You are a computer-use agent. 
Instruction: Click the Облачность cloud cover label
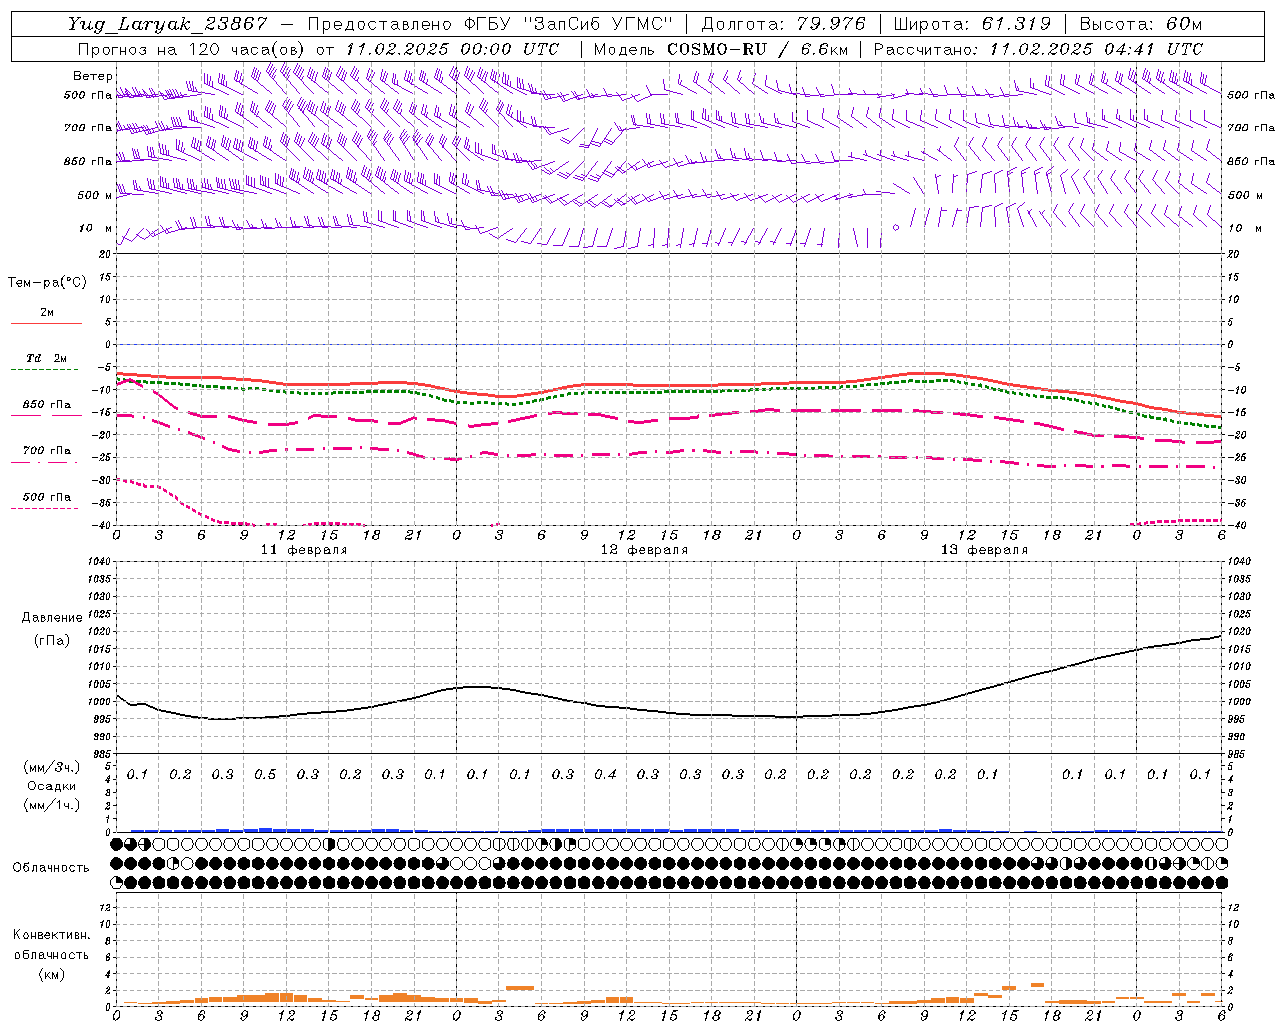51,867
